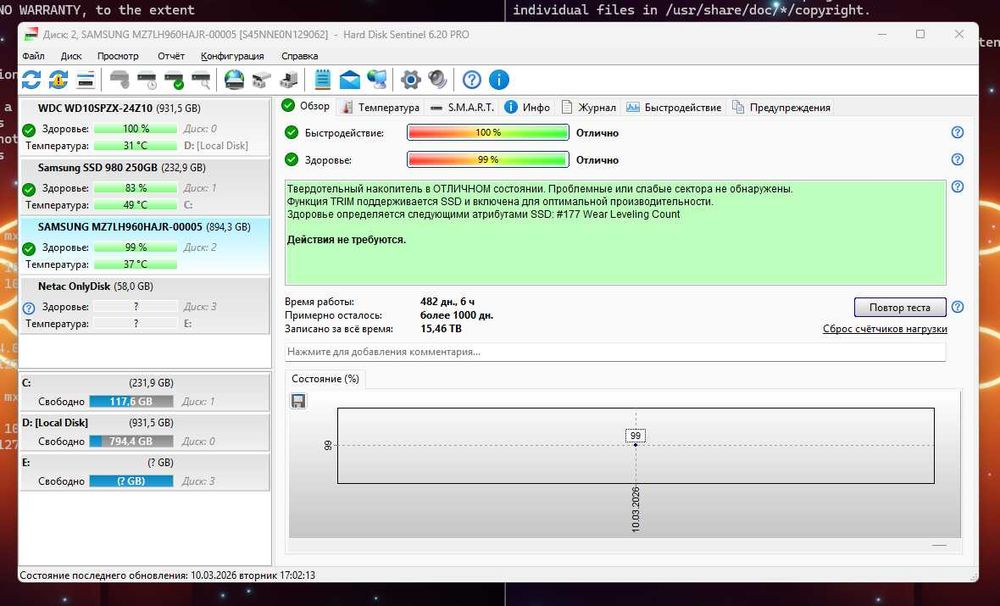Click the 99 data point on graph

click(635, 444)
